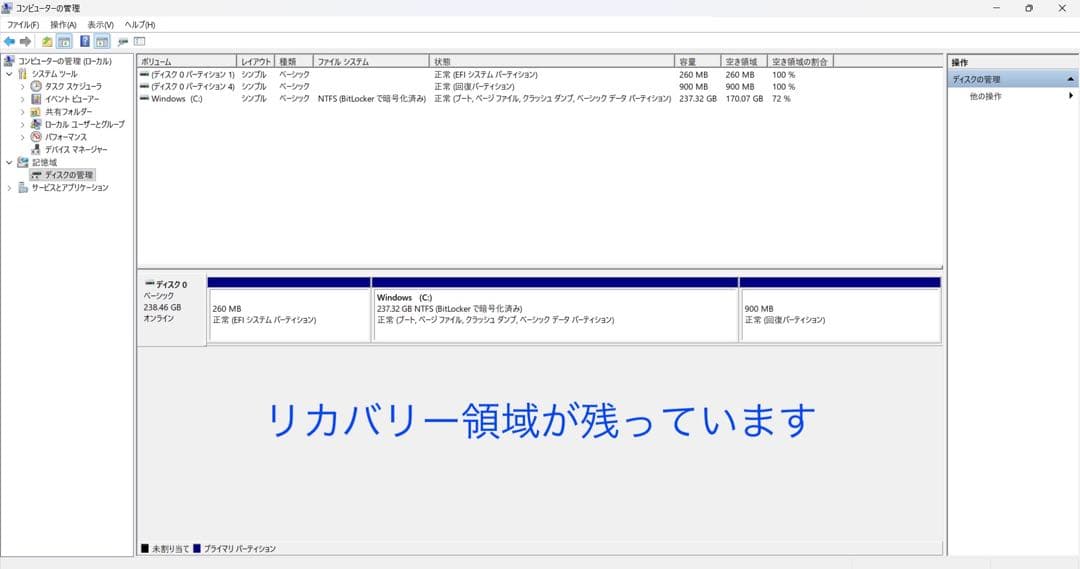Open the 操作(A) menu
Screen dimensions: 1080x569
(x=63, y=25)
